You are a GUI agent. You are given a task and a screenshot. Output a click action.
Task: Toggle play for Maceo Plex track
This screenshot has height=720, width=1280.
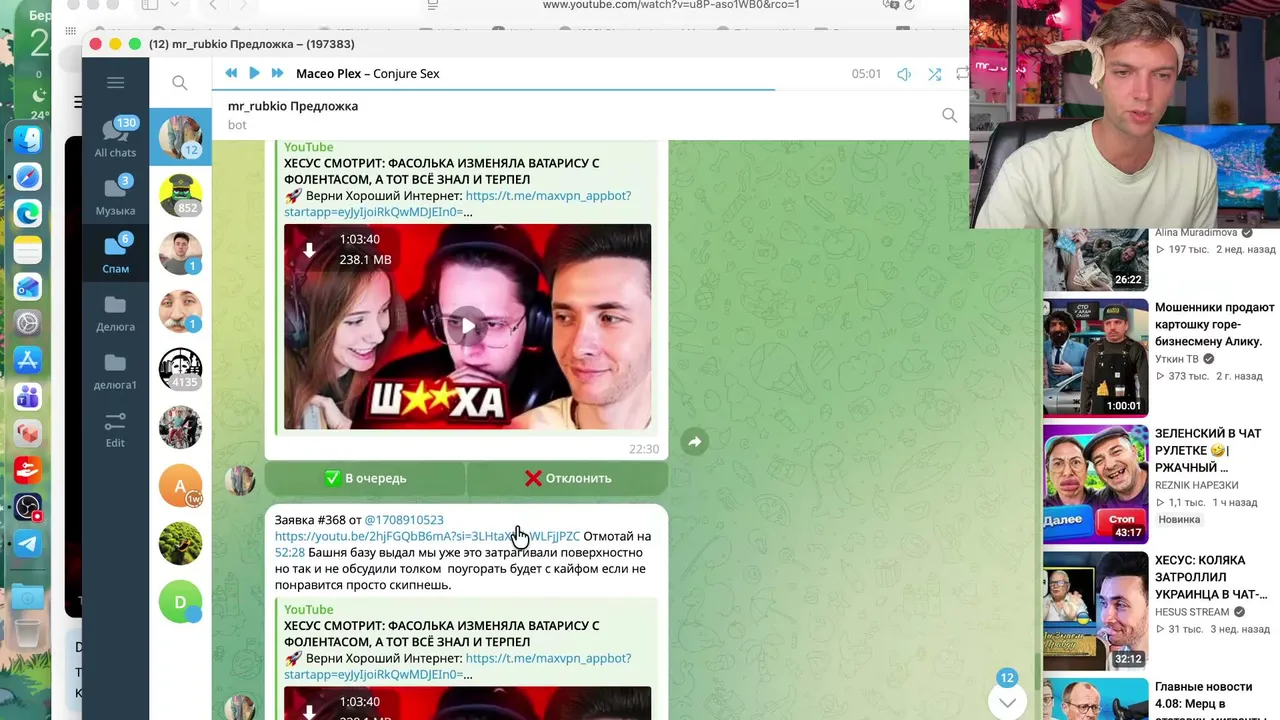(x=254, y=73)
